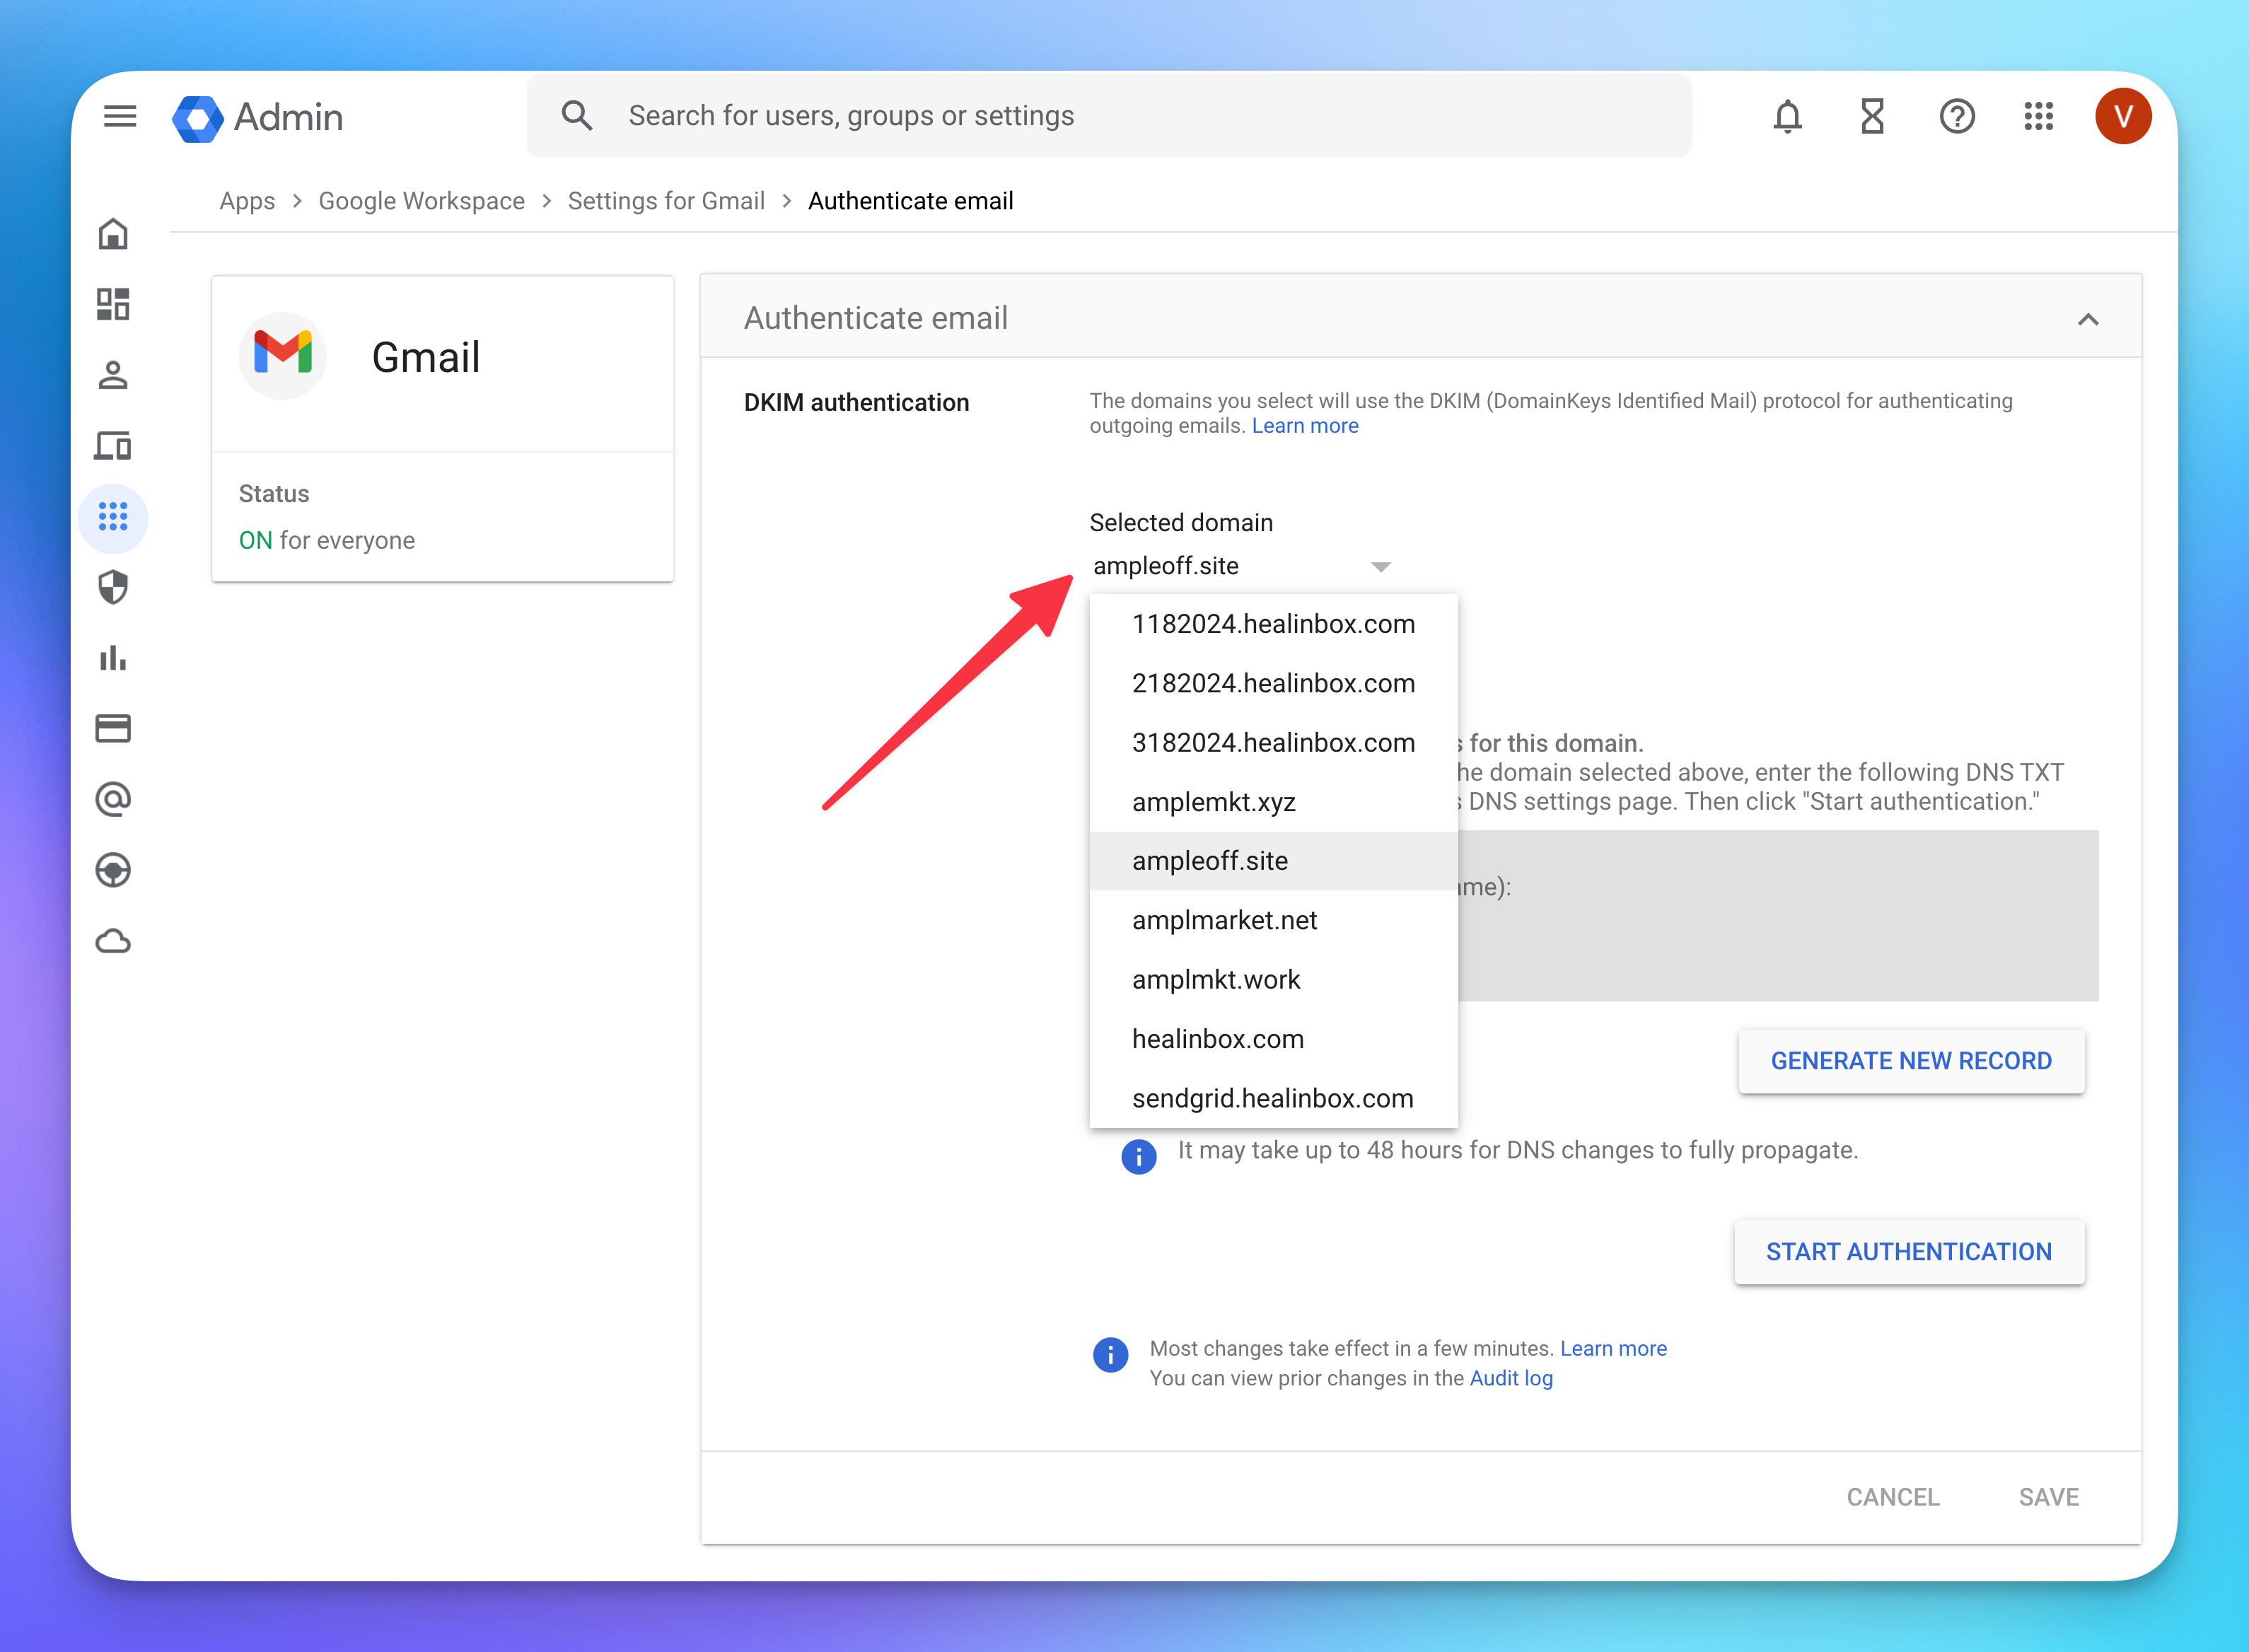
Task: Open the main hamburger menu
Action: 120,116
